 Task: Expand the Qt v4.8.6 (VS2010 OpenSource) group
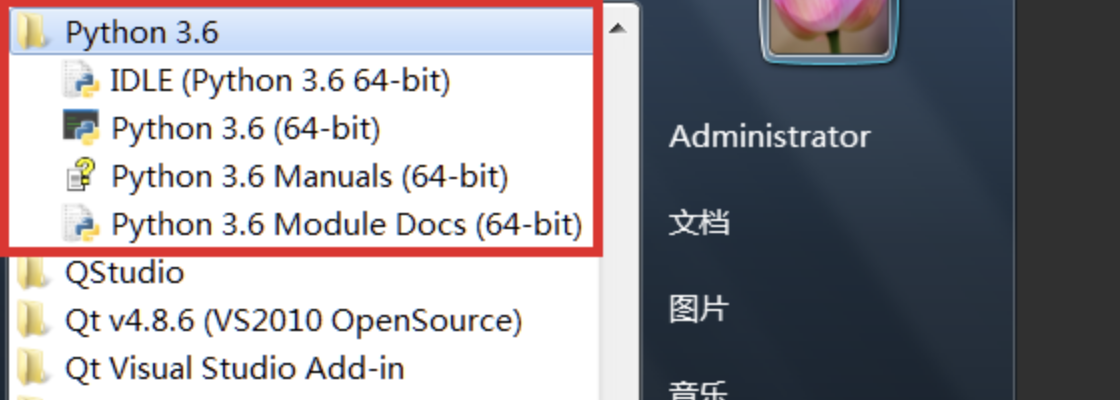(293, 321)
